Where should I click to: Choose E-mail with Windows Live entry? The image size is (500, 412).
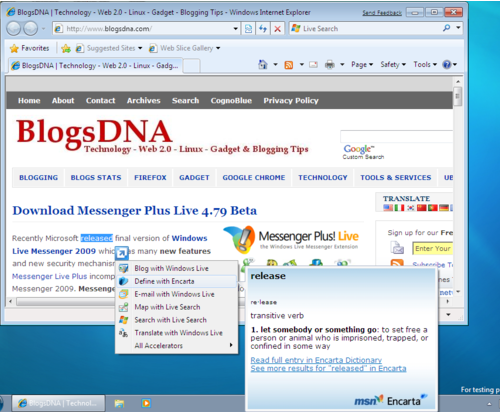176,294
